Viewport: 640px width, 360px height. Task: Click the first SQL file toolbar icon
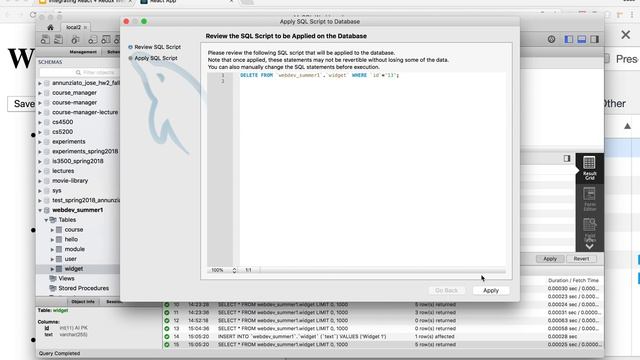(x=45, y=39)
